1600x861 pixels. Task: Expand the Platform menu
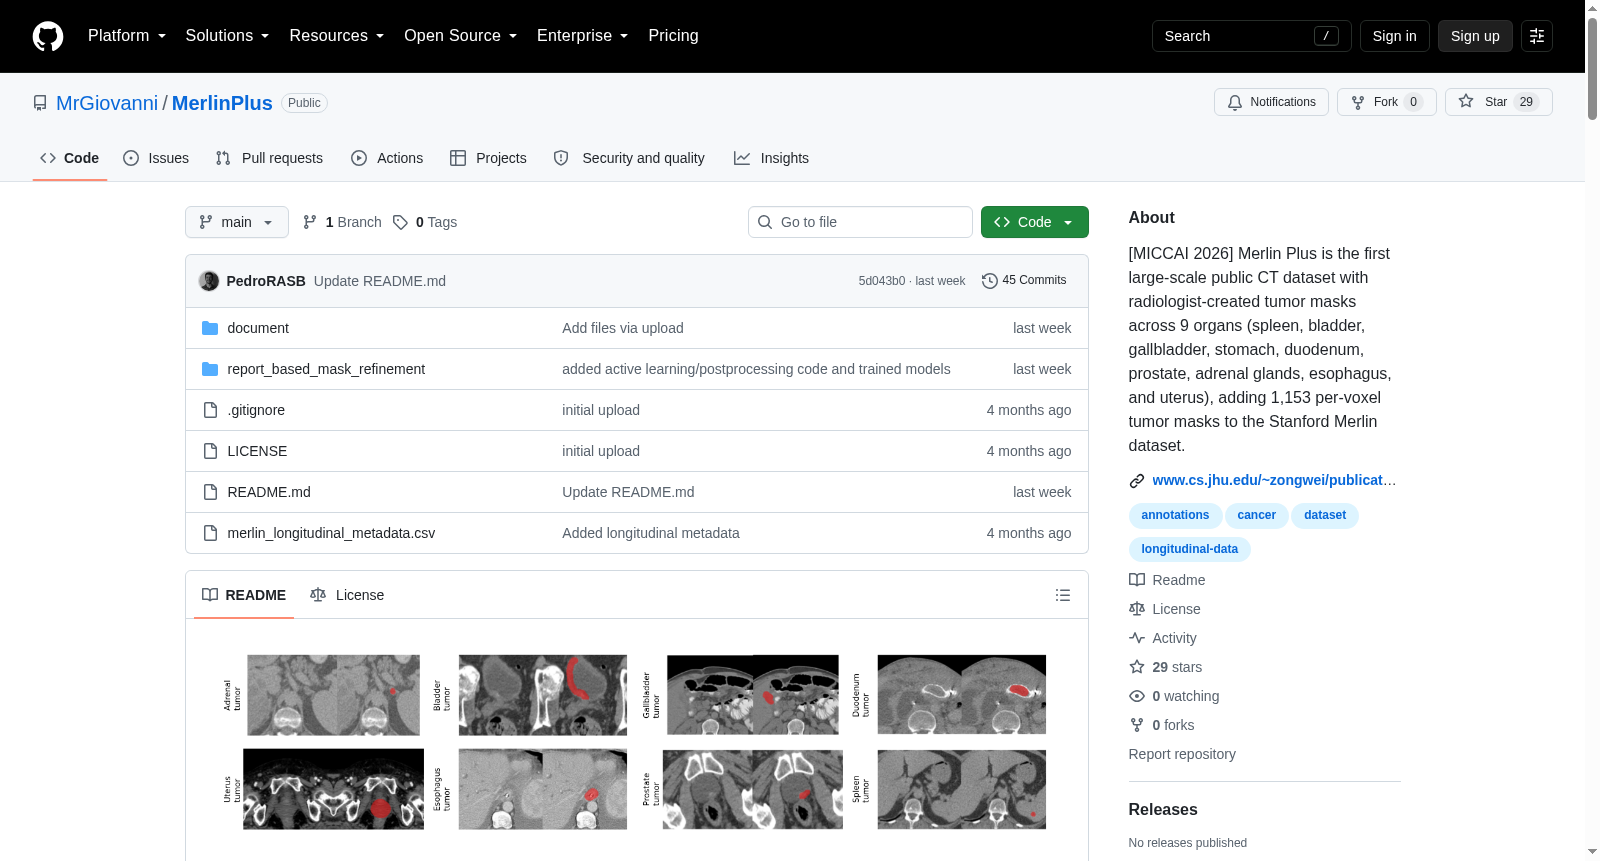127,36
